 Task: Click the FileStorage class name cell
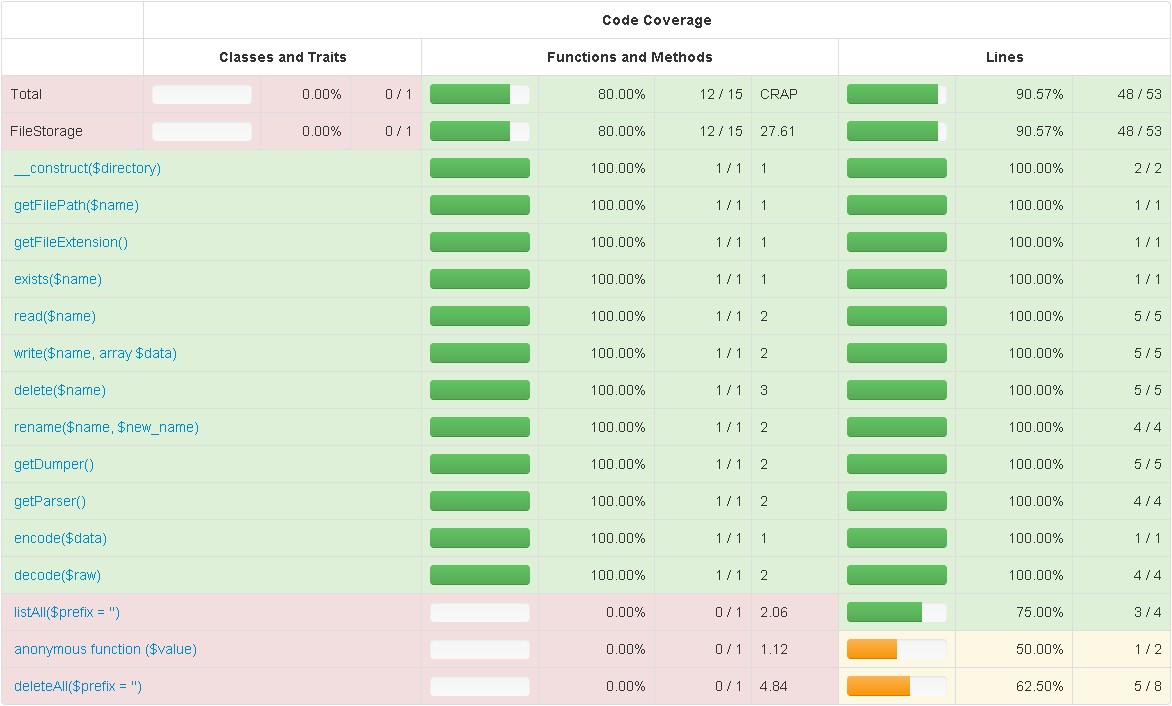tap(46, 131)
